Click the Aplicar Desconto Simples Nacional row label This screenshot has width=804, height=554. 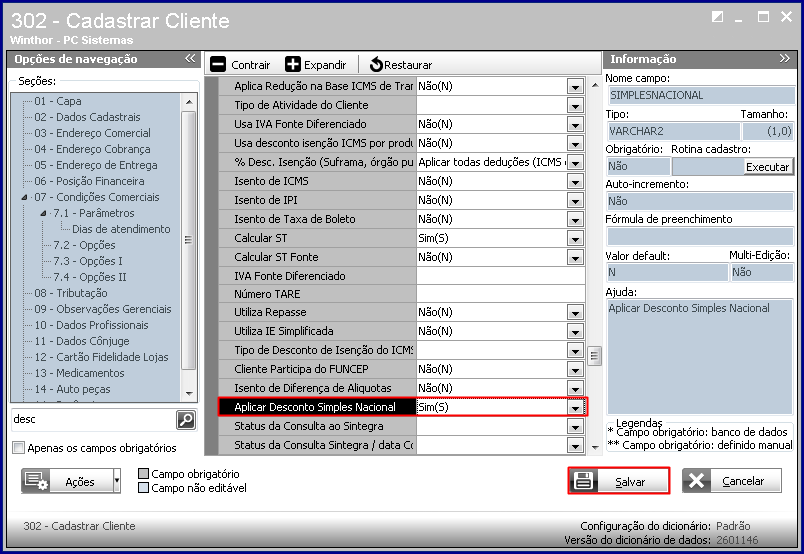317,407
